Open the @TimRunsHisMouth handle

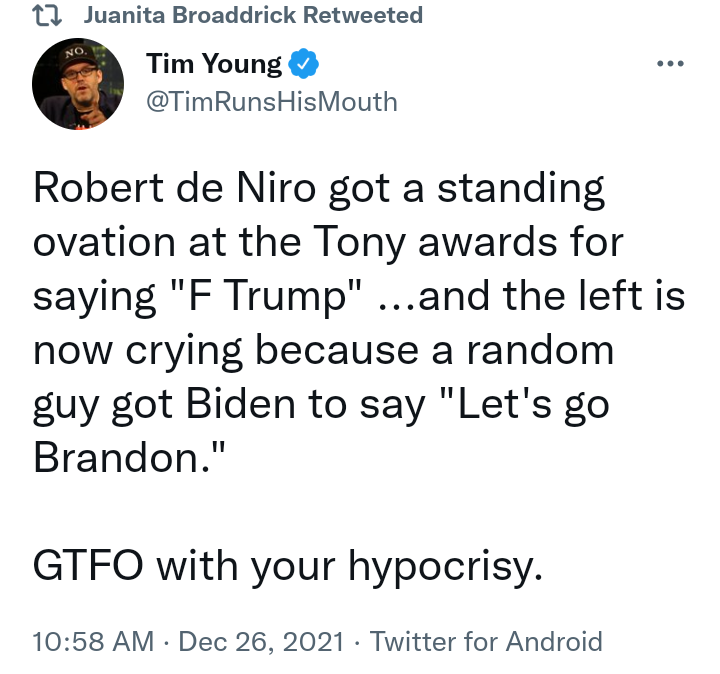[272, 102]
